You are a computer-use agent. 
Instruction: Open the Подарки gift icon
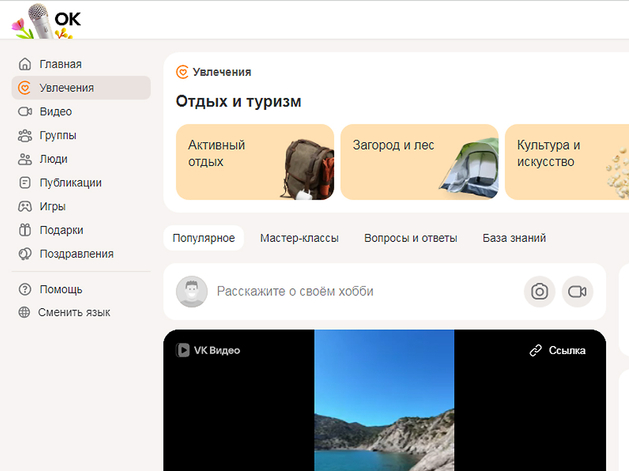(x=26, y=230)
